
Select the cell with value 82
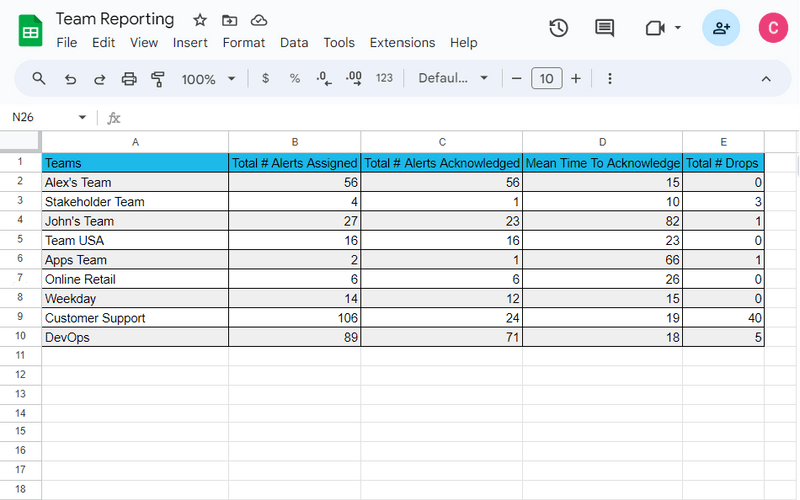tap(603, 221)
